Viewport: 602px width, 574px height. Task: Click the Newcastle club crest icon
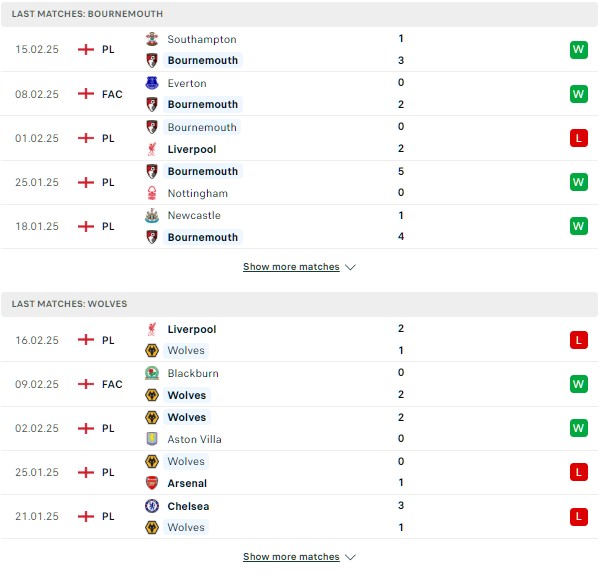[x=152, y=215]
